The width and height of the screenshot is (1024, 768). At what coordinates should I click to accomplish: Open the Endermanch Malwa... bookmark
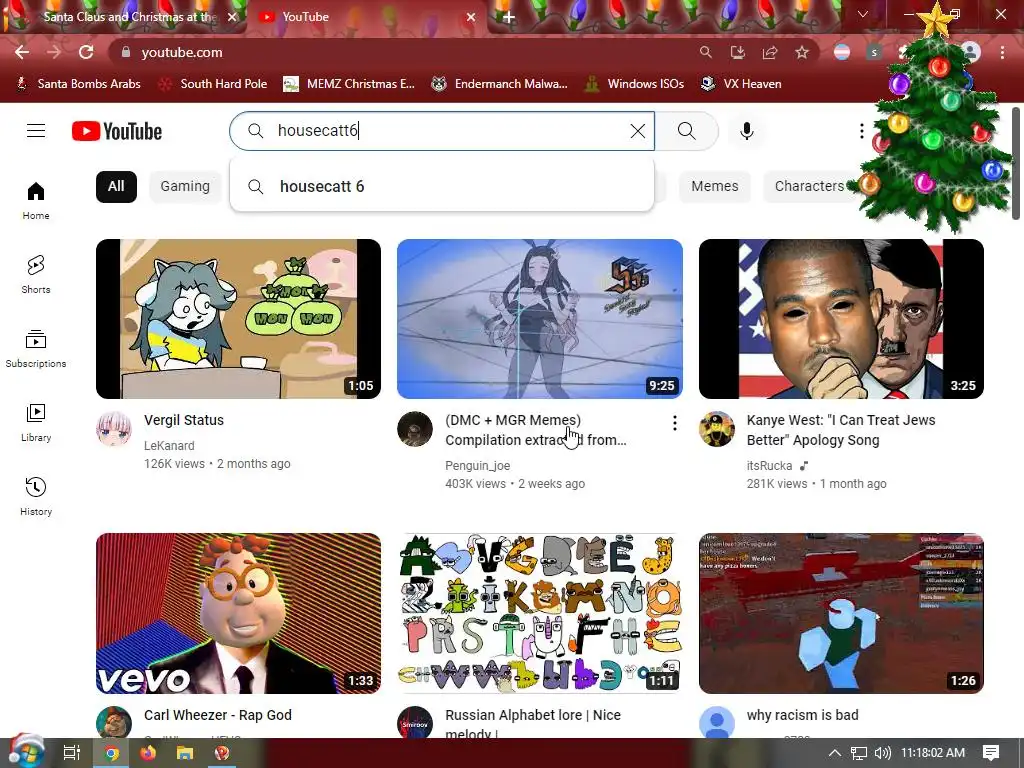click(500, 84)
